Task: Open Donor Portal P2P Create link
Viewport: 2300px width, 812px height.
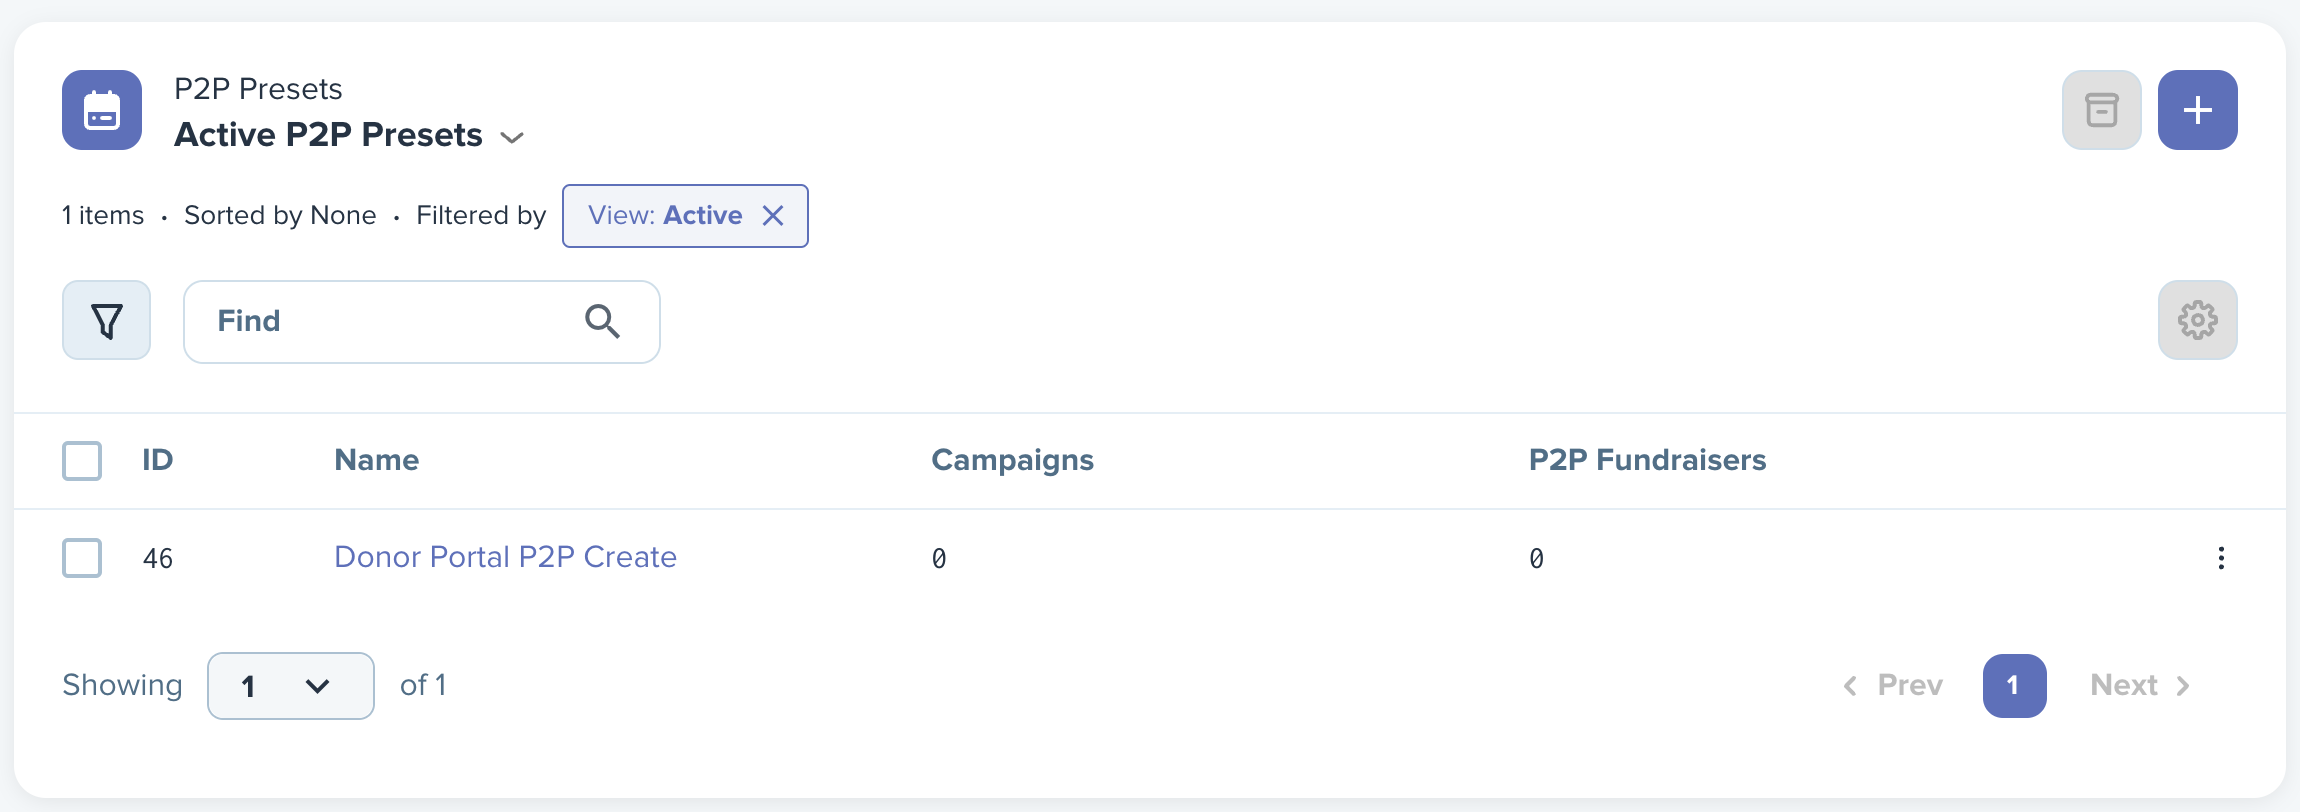Action: (505, 557)
